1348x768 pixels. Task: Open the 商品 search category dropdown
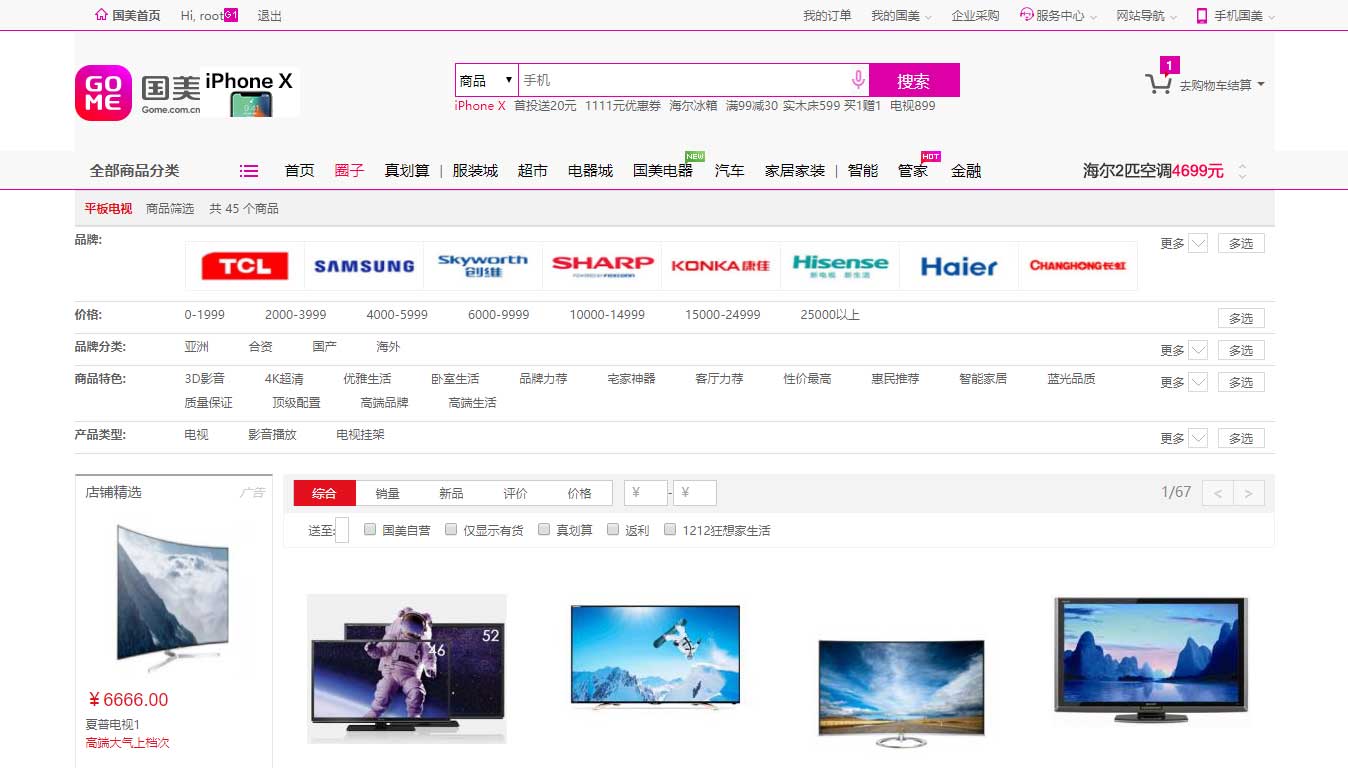[x=486, y=80]
